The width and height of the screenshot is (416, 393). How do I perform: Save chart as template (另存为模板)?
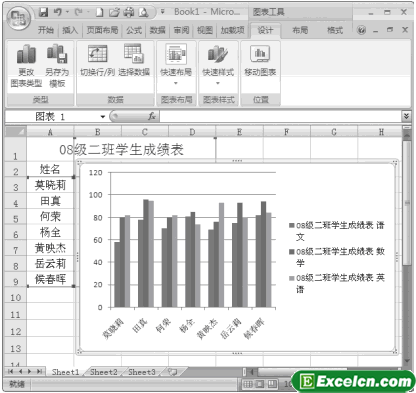coord(57,66)
